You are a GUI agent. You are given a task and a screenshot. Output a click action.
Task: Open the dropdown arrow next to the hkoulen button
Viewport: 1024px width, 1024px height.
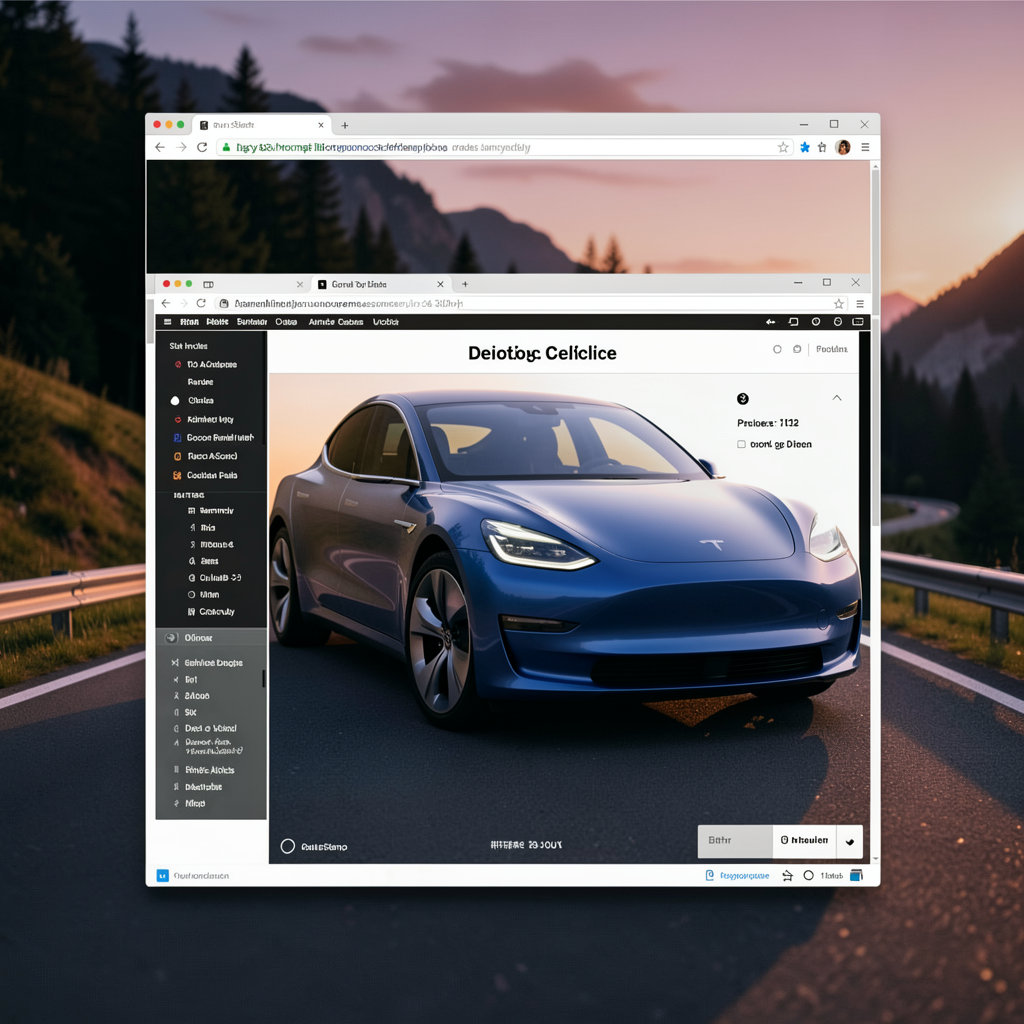click(x=850, y=842)
